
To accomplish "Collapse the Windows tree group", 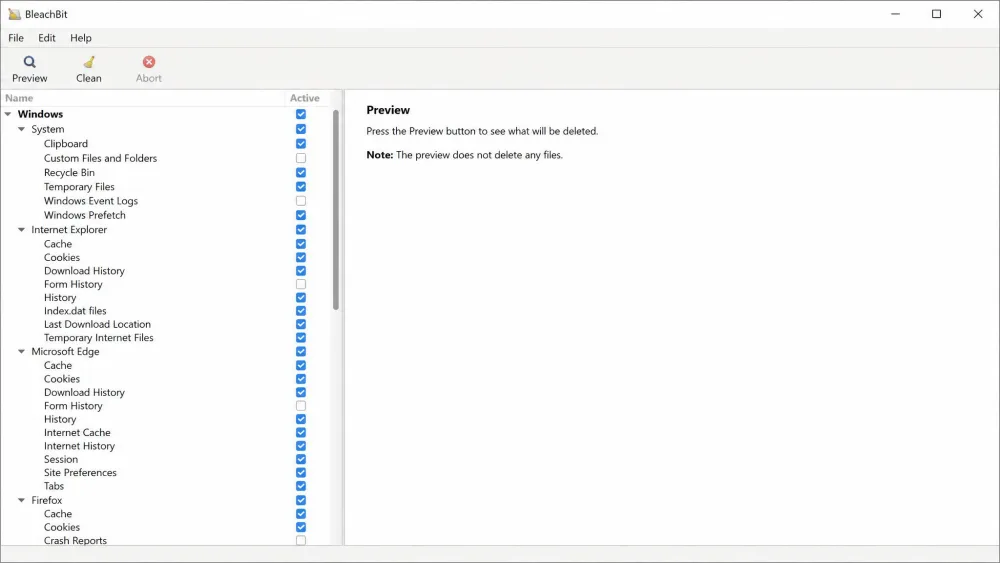I will click(x=8, y=114).
